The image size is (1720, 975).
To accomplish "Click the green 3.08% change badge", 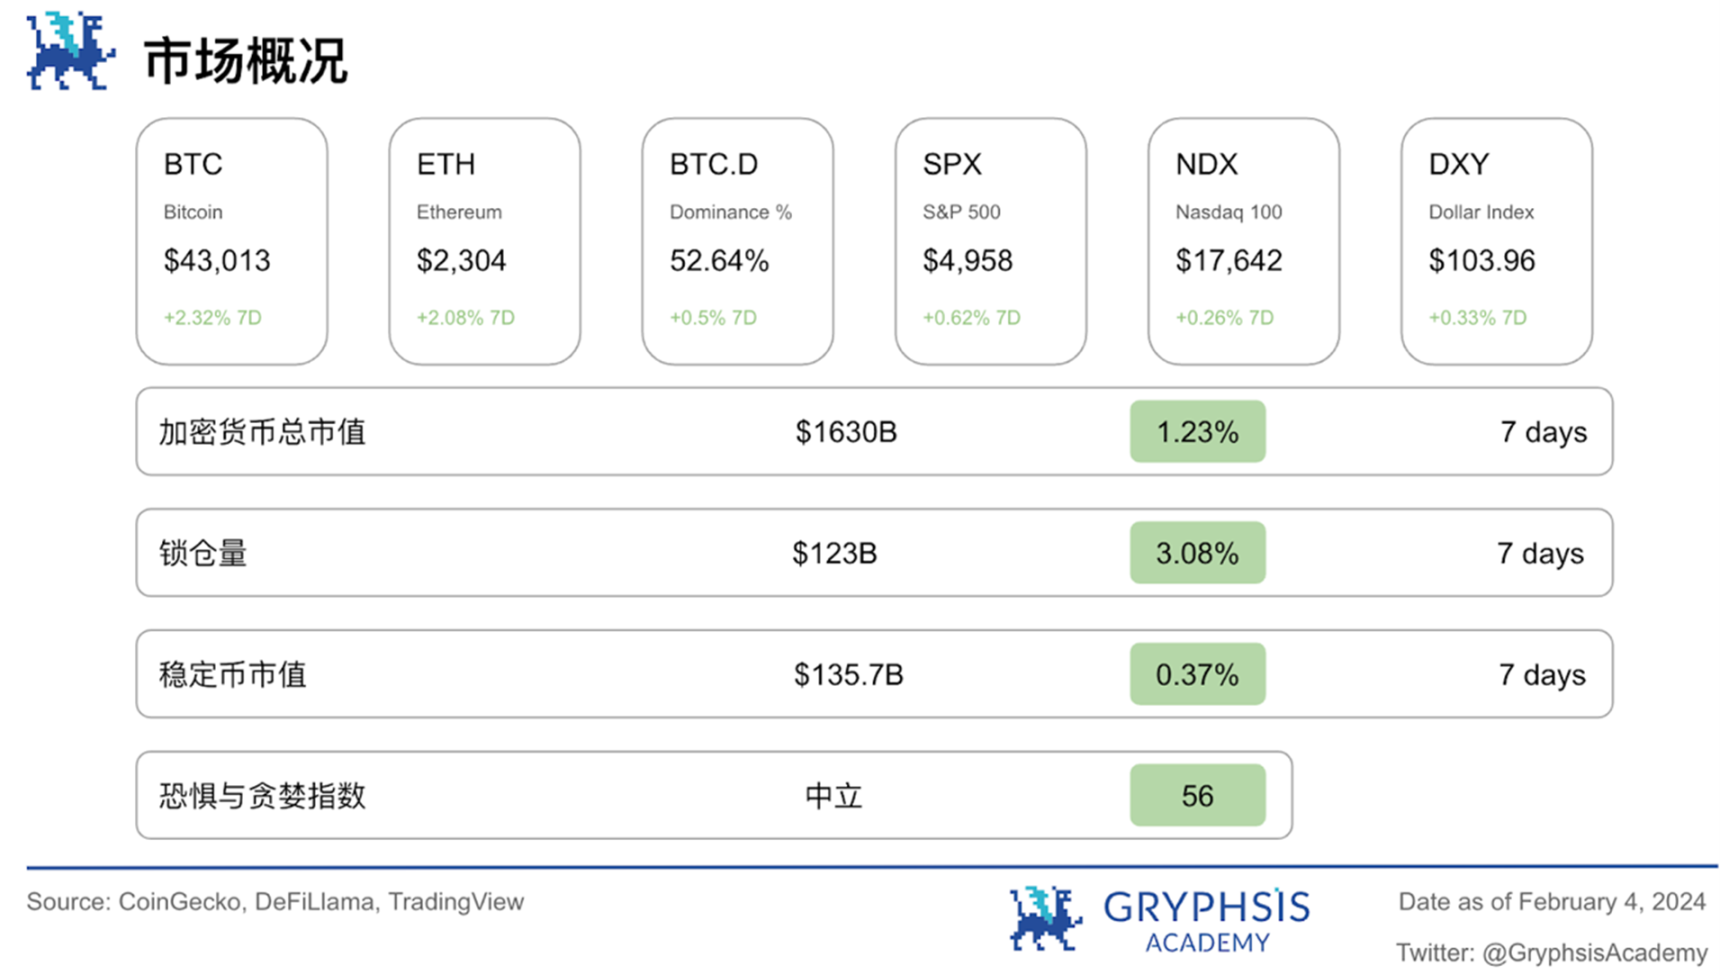I will coord(1197,553).
